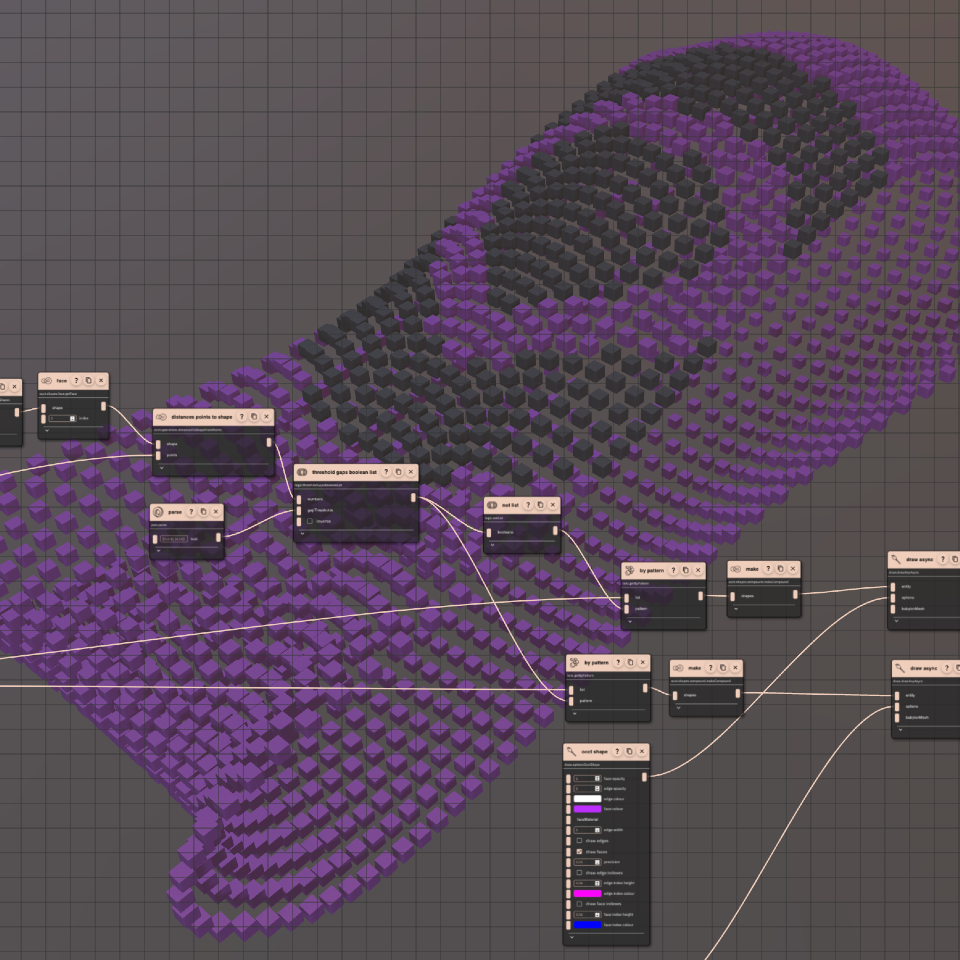
Task: Duplicate the not list node
Action: click(x=540, y=506)
